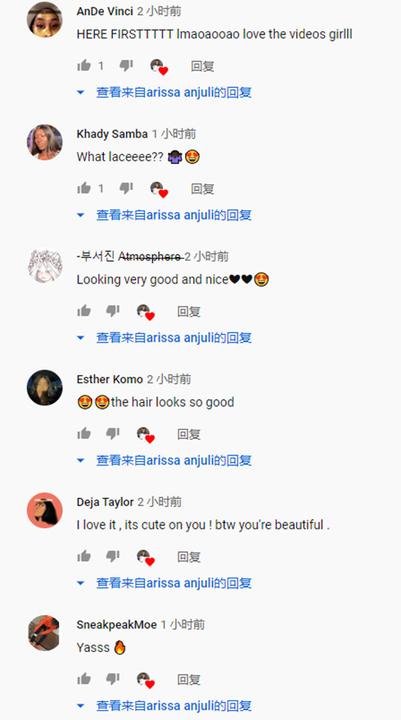Image resolution: width=401 pixels, height=720 pixels.
Task: Dislike Khady Samba's comment
Action: tap(126, 188)
